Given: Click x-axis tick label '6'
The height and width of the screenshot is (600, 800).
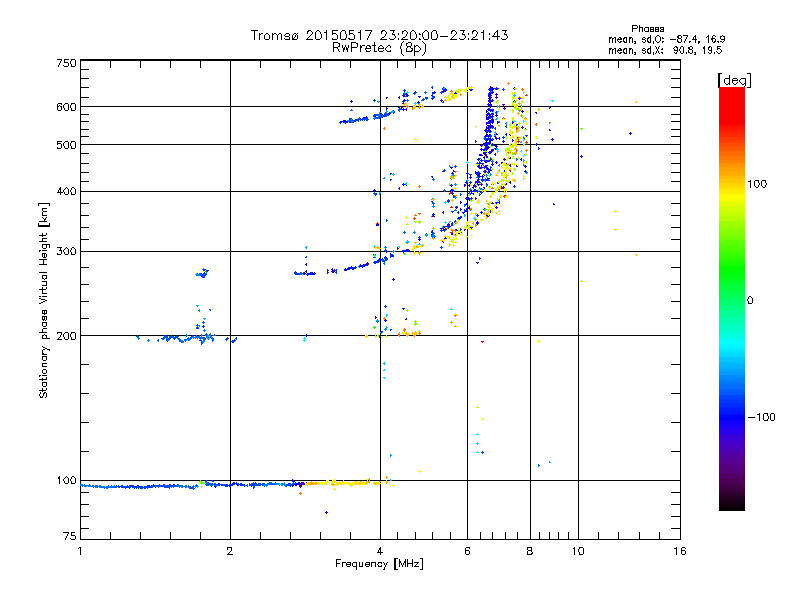Looking at the screenshot, I should click(467, 551).
